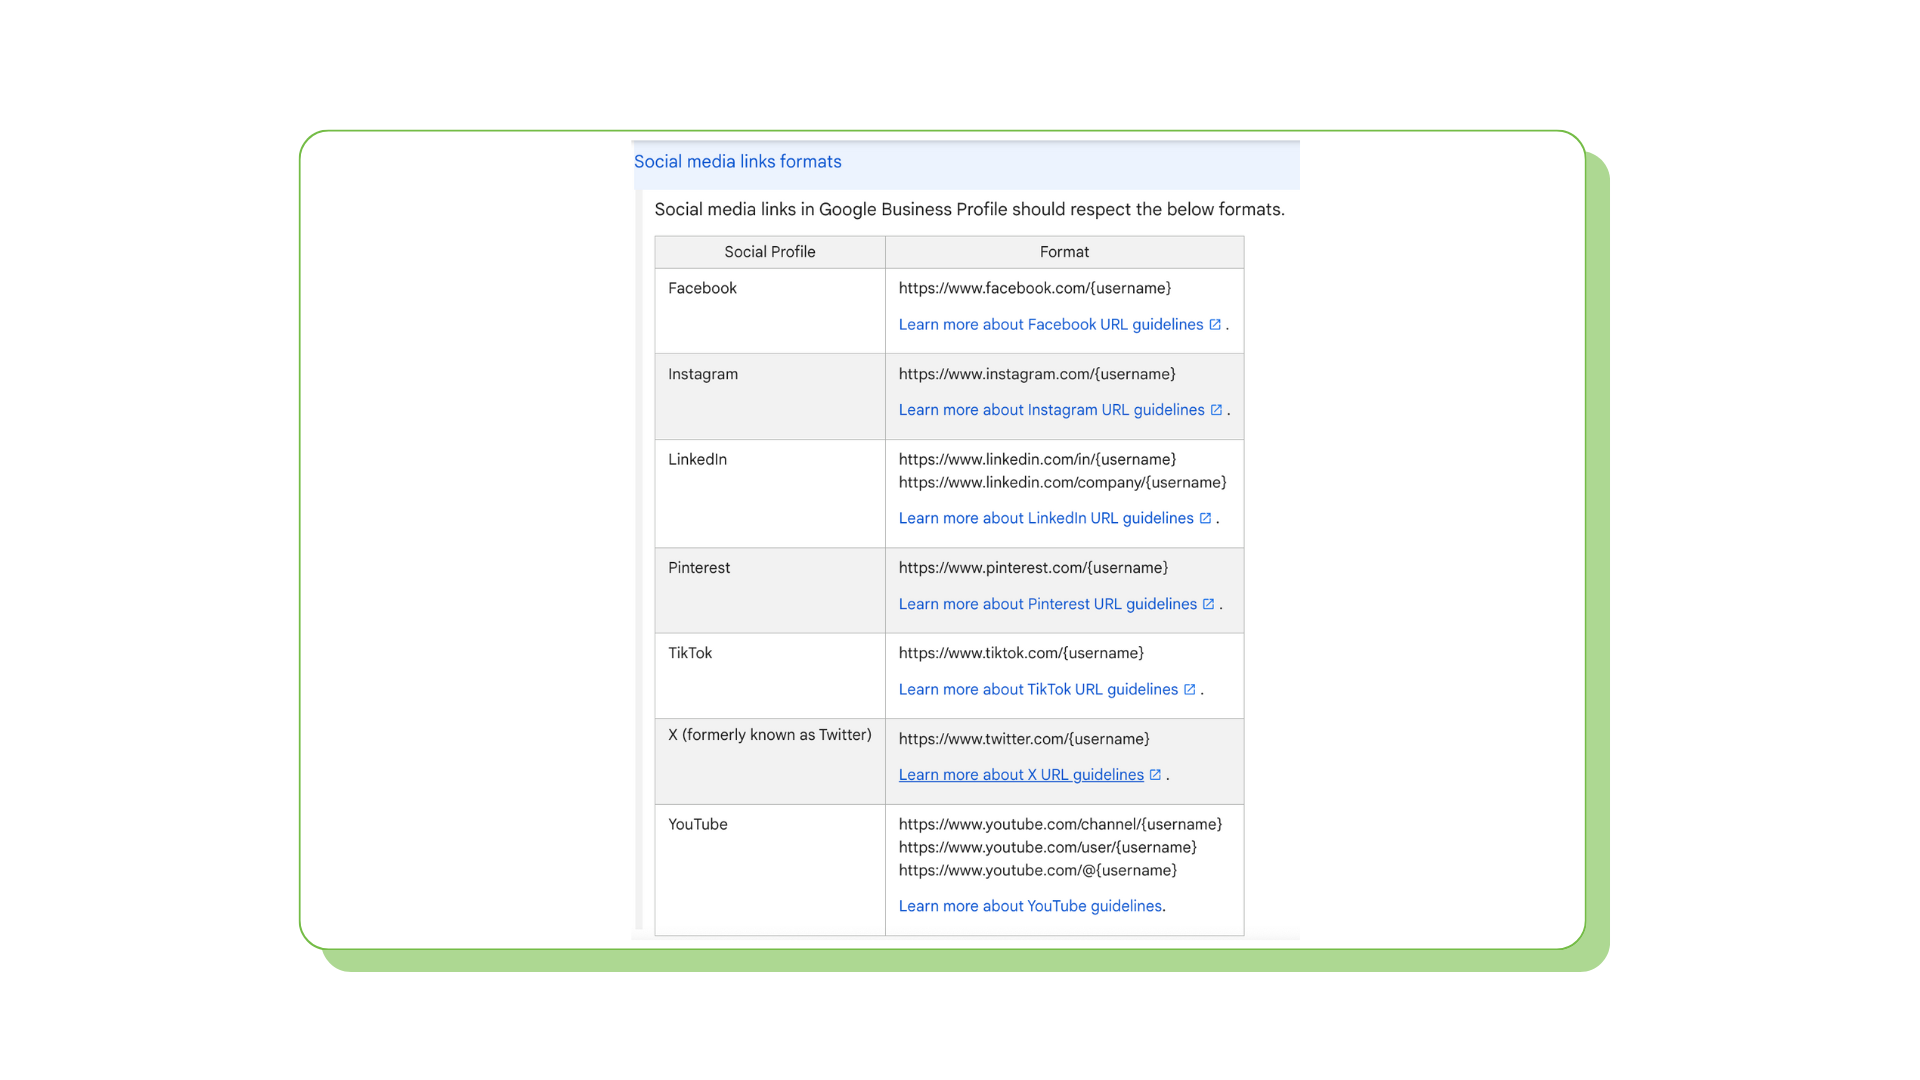Click the youtube.com/user/{username} format text
This screenshot has width=1920, height=1080.
(x=1047, y=848)
